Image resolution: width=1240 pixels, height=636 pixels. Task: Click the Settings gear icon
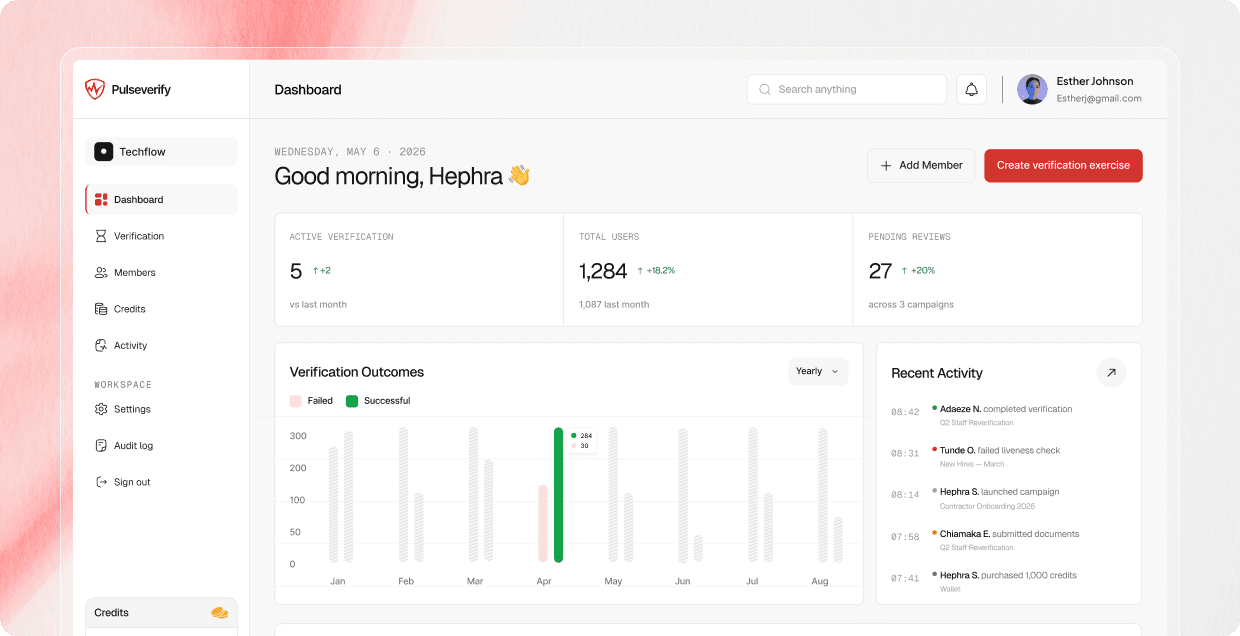point(101,409)
